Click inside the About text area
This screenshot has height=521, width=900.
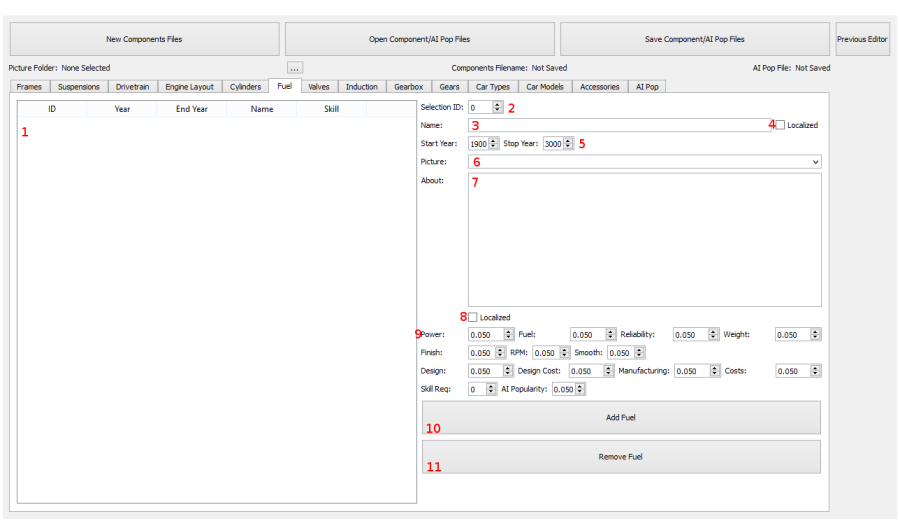click(x=644, y=240)
